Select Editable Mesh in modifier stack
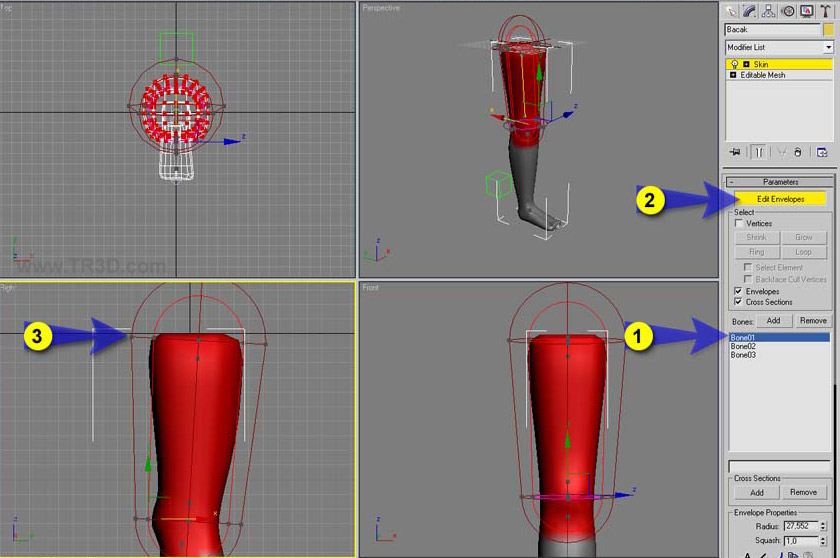 coord(779,75)
